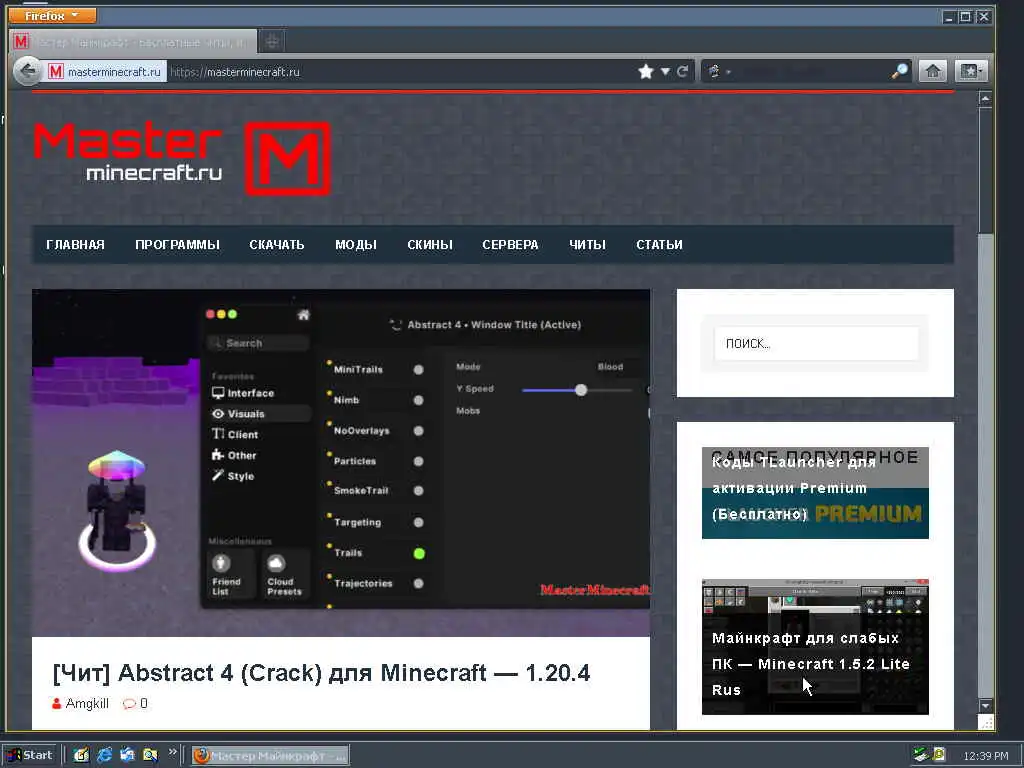Click the Y Speed slider handle
The width and height of the screenshot is (1024, 768).
(581, 390)
